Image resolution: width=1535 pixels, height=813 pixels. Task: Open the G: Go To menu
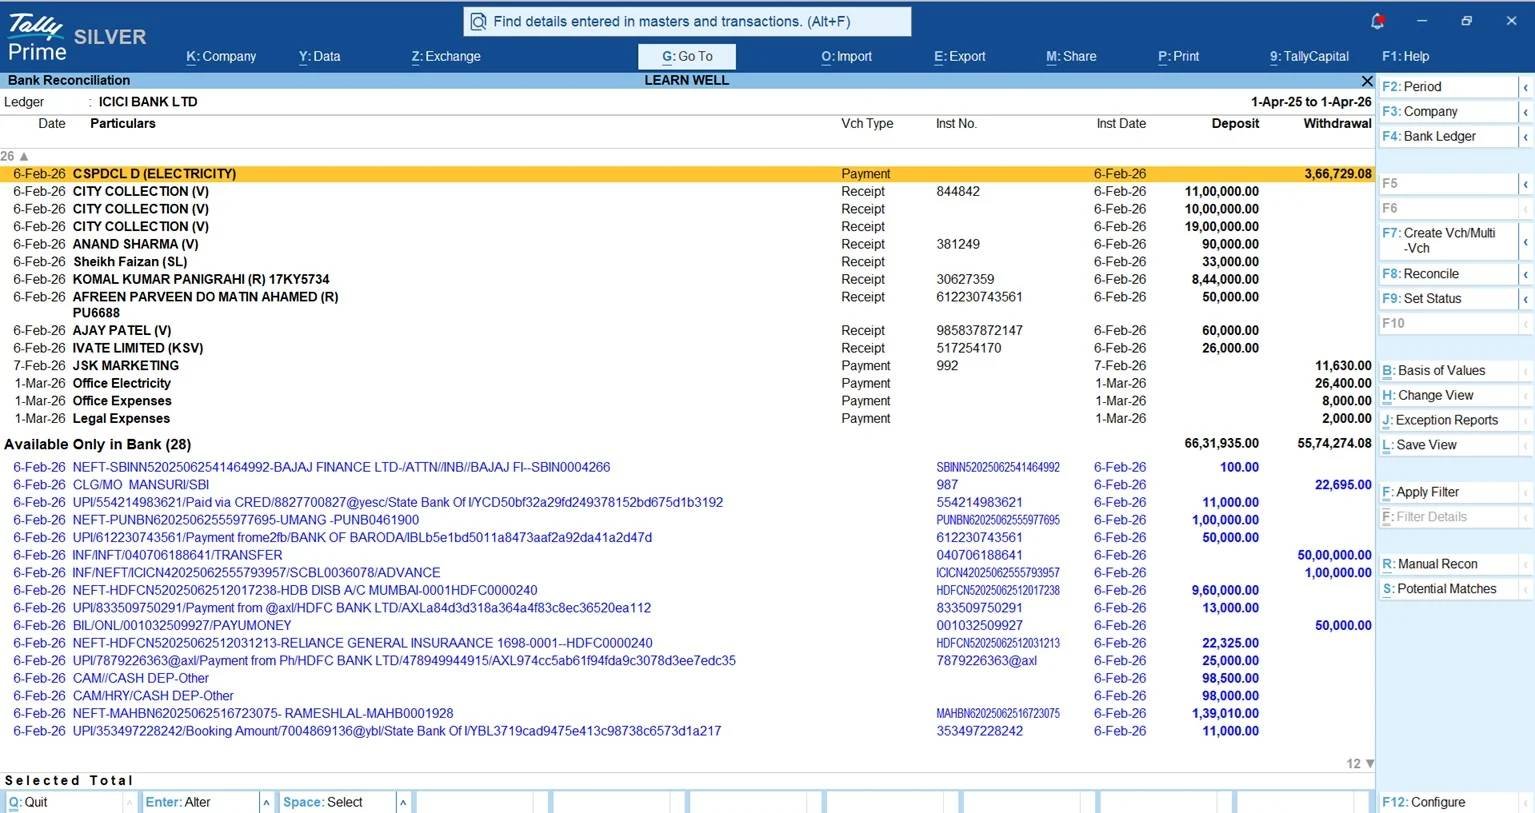tap(687, 57)
